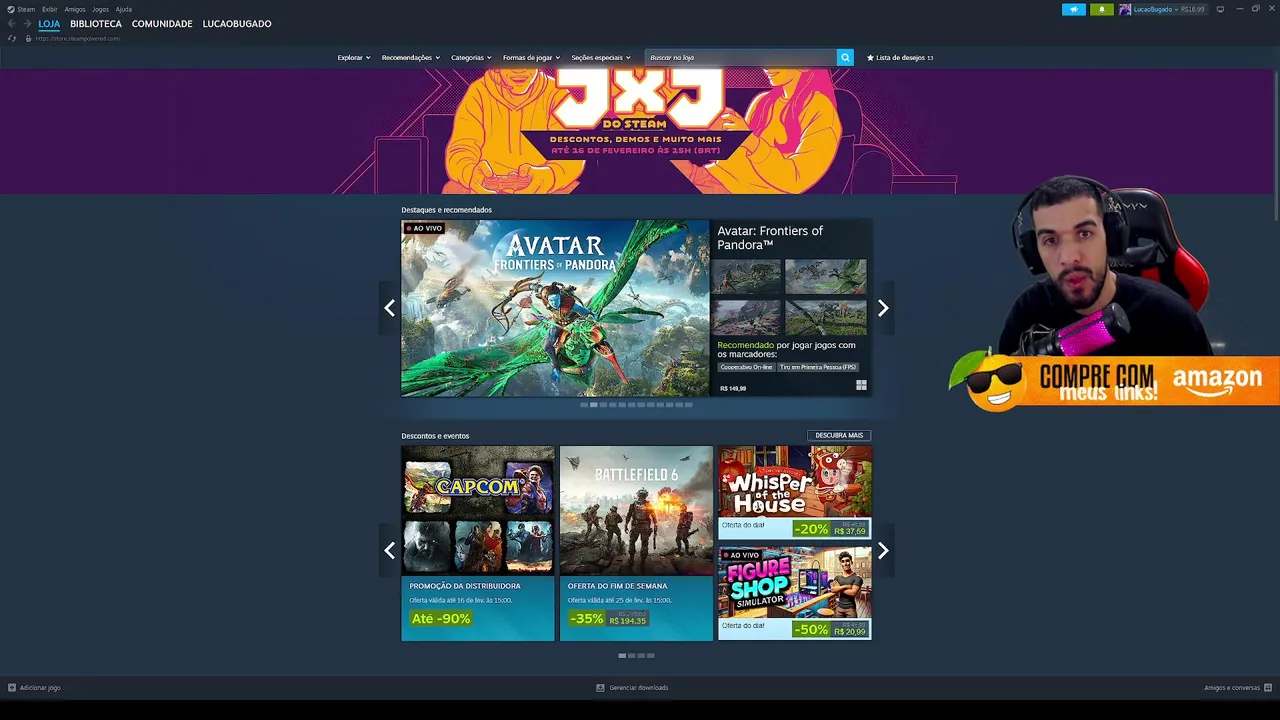Open the Amigos menu
Image resolution: width=1280 pixels, height=720 pixels.
75,9
